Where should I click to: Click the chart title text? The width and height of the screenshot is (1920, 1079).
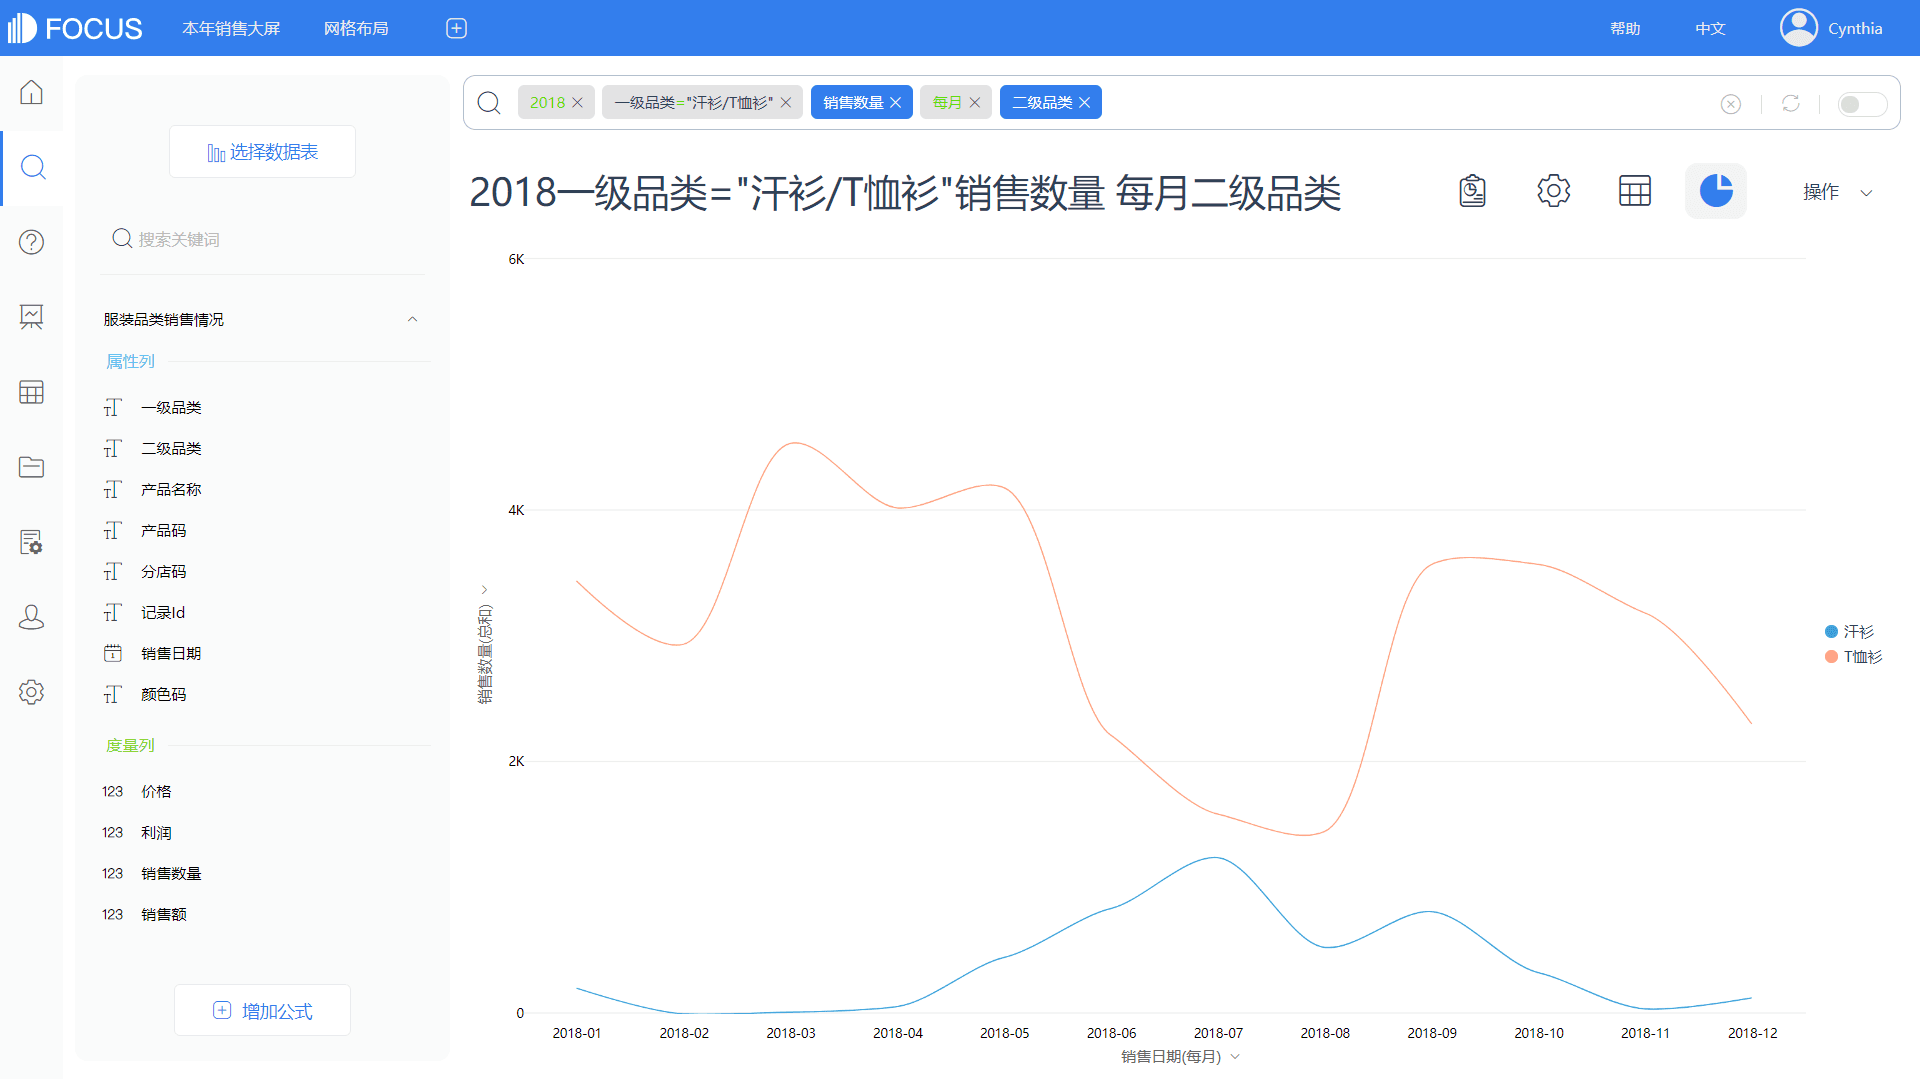tap(905, 192)
